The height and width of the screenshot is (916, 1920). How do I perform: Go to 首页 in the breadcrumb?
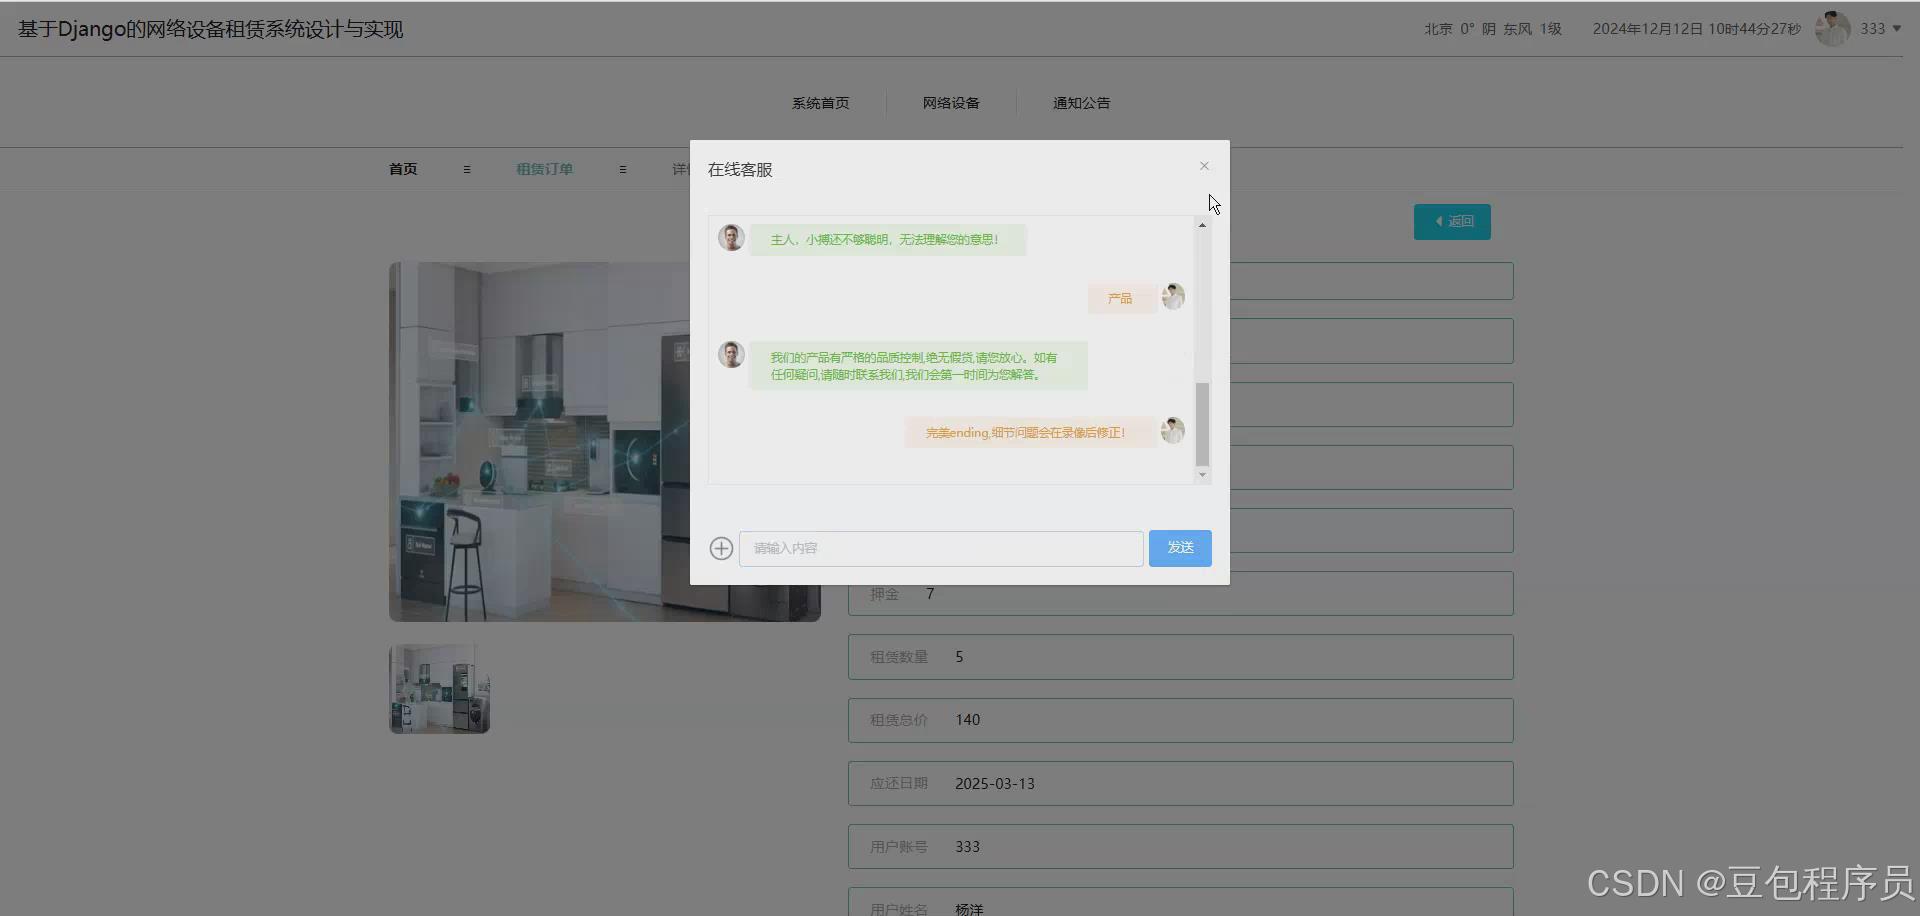point(403,169)
